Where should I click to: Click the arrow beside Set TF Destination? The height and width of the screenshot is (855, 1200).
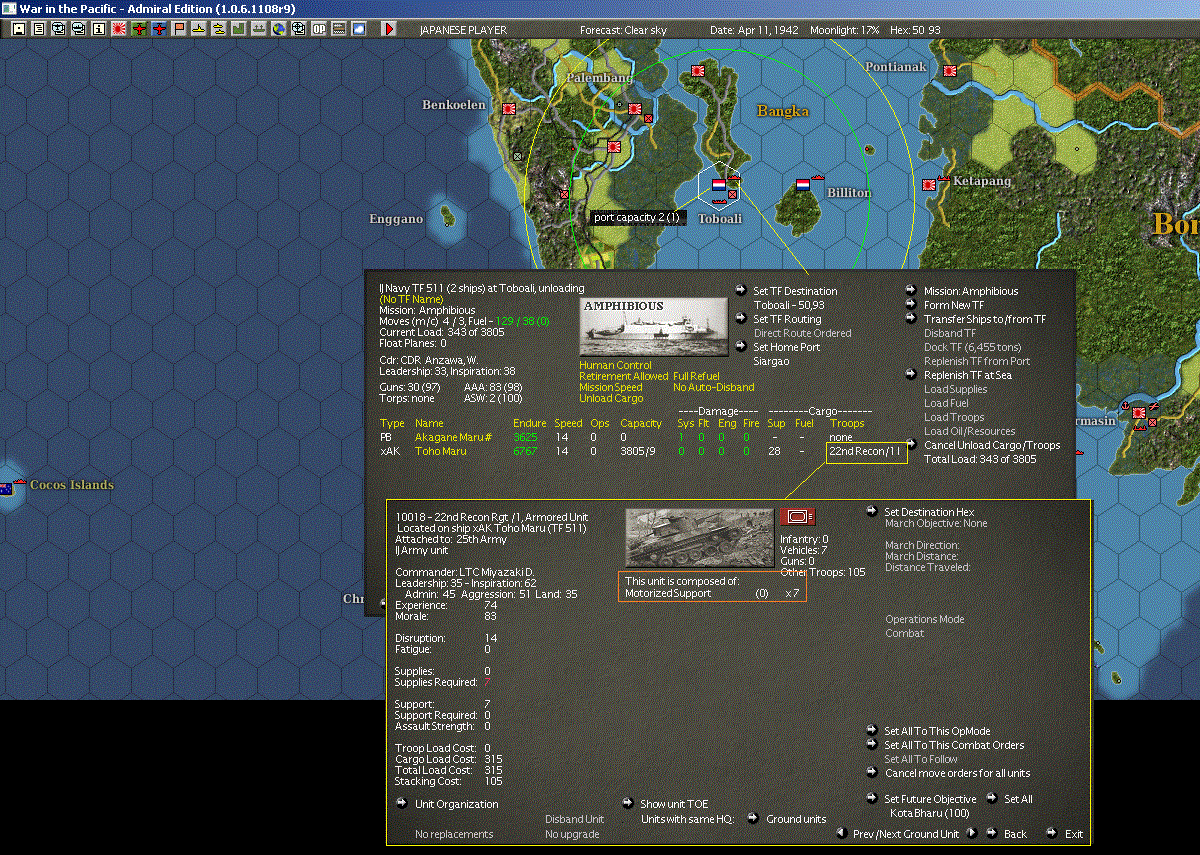pyautogui.click(x=741, y=291)
